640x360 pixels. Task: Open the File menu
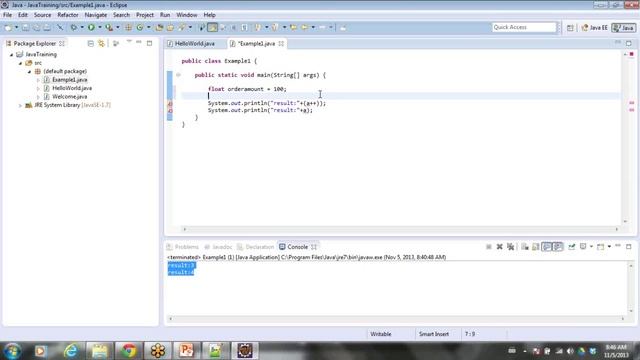tap(7, 15)
